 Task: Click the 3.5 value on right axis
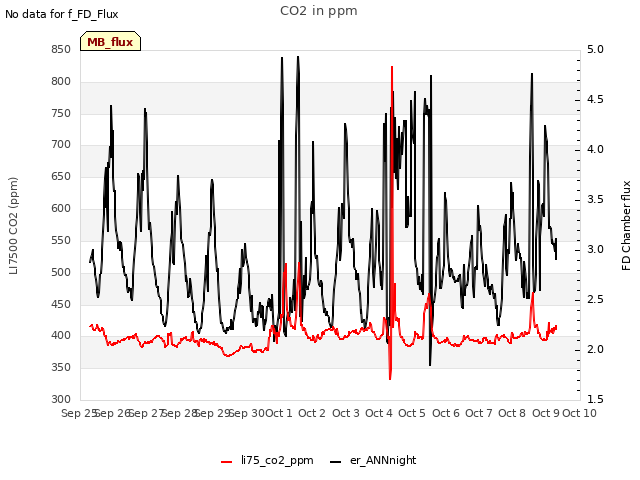(x=595, y=200)
